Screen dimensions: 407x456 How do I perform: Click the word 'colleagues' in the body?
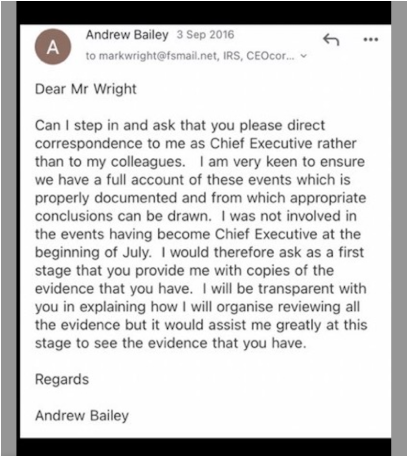147,162
